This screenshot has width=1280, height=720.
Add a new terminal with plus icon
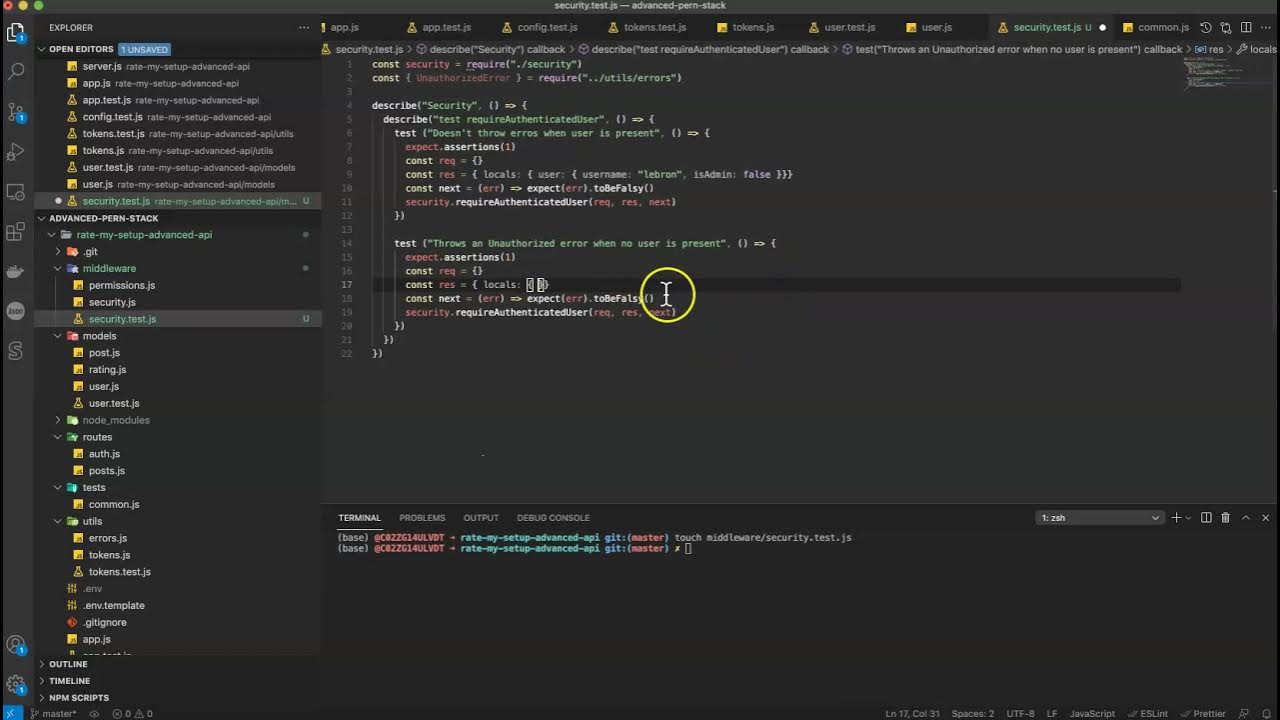pos(1176,518)
